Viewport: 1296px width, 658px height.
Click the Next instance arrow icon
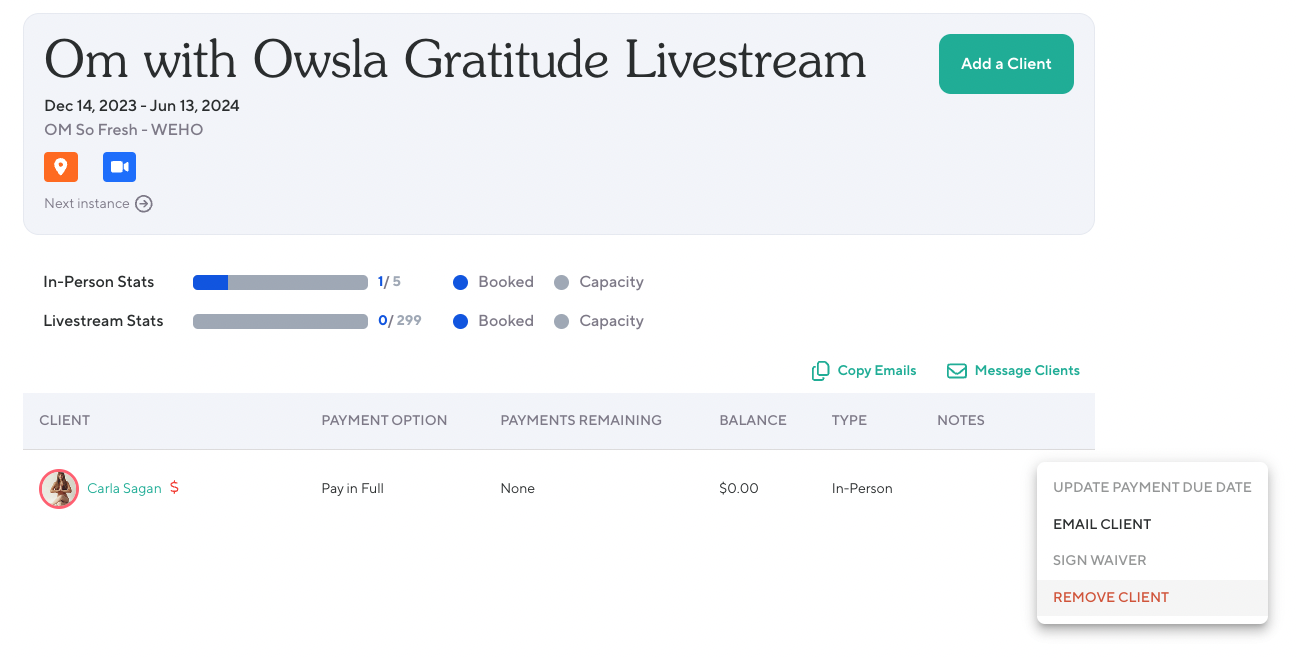144,204
